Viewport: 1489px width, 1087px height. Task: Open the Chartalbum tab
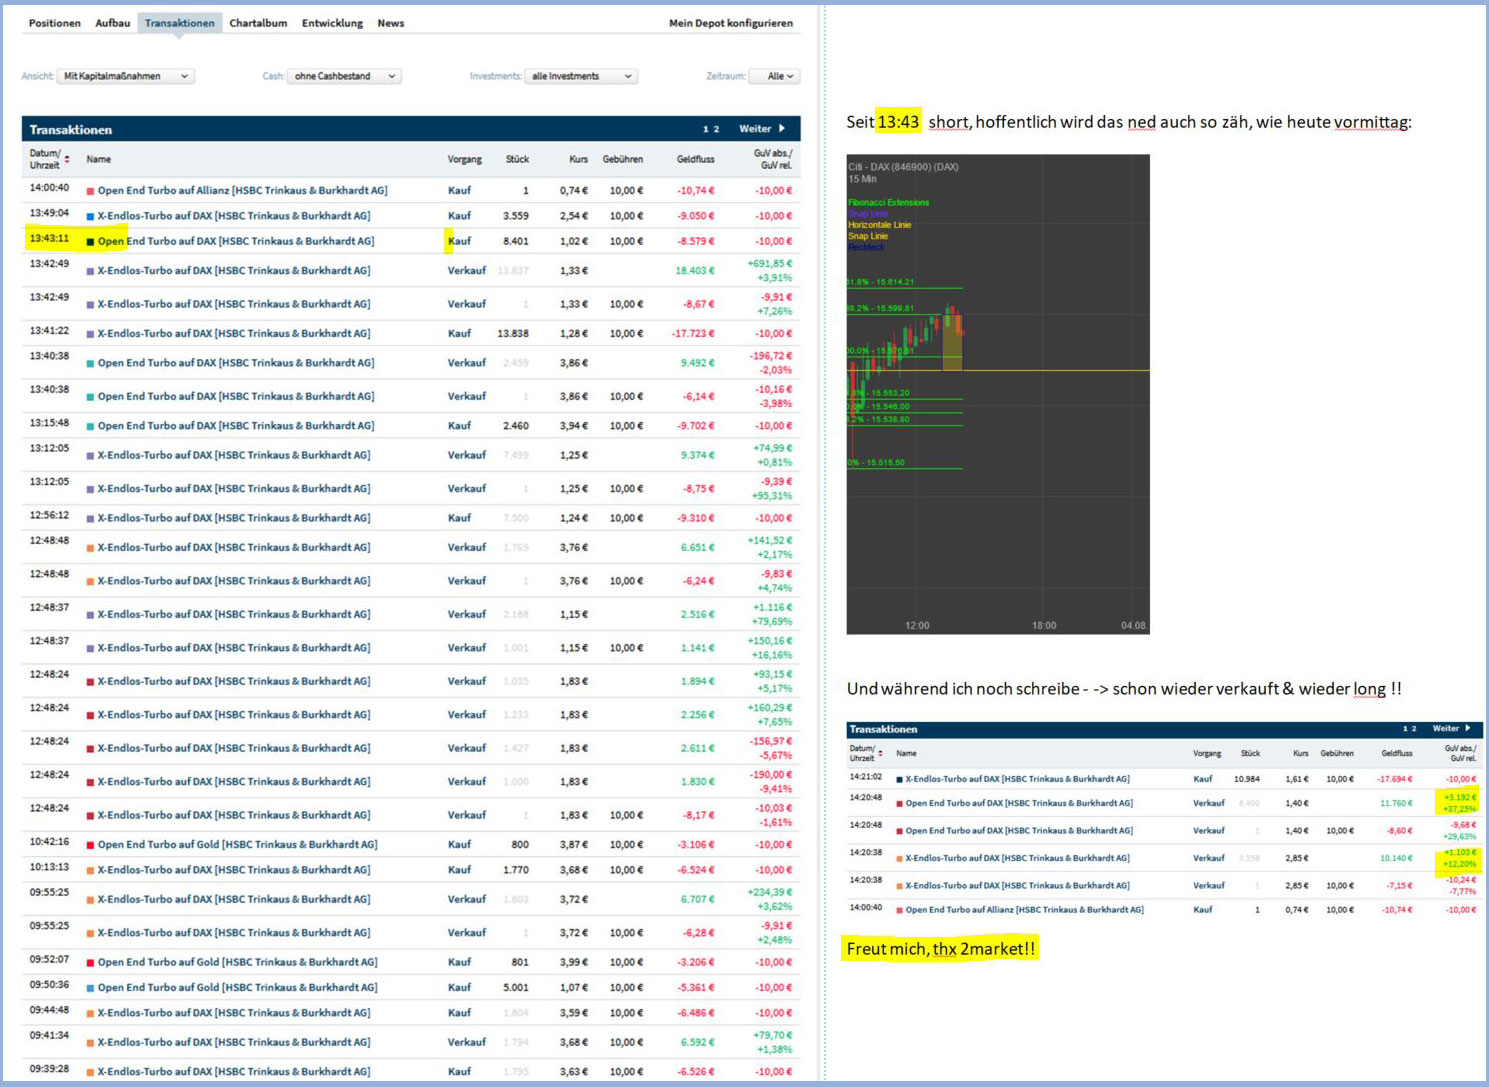coord(258,23)
